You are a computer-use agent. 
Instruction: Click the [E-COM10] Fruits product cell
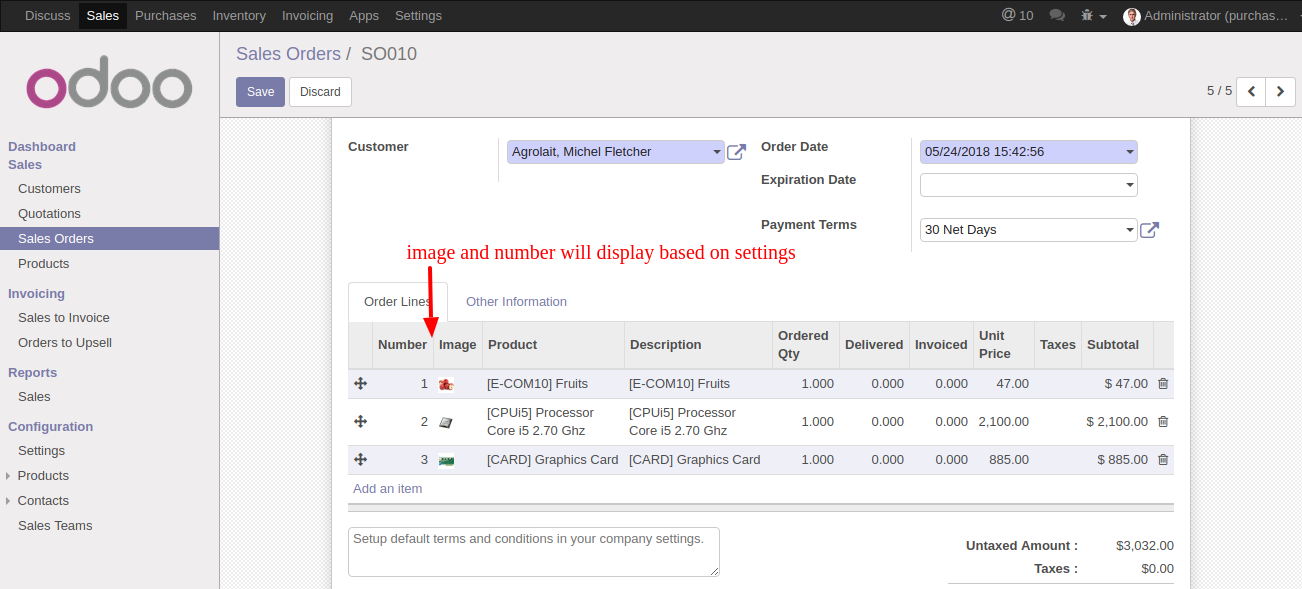[553, 384]
